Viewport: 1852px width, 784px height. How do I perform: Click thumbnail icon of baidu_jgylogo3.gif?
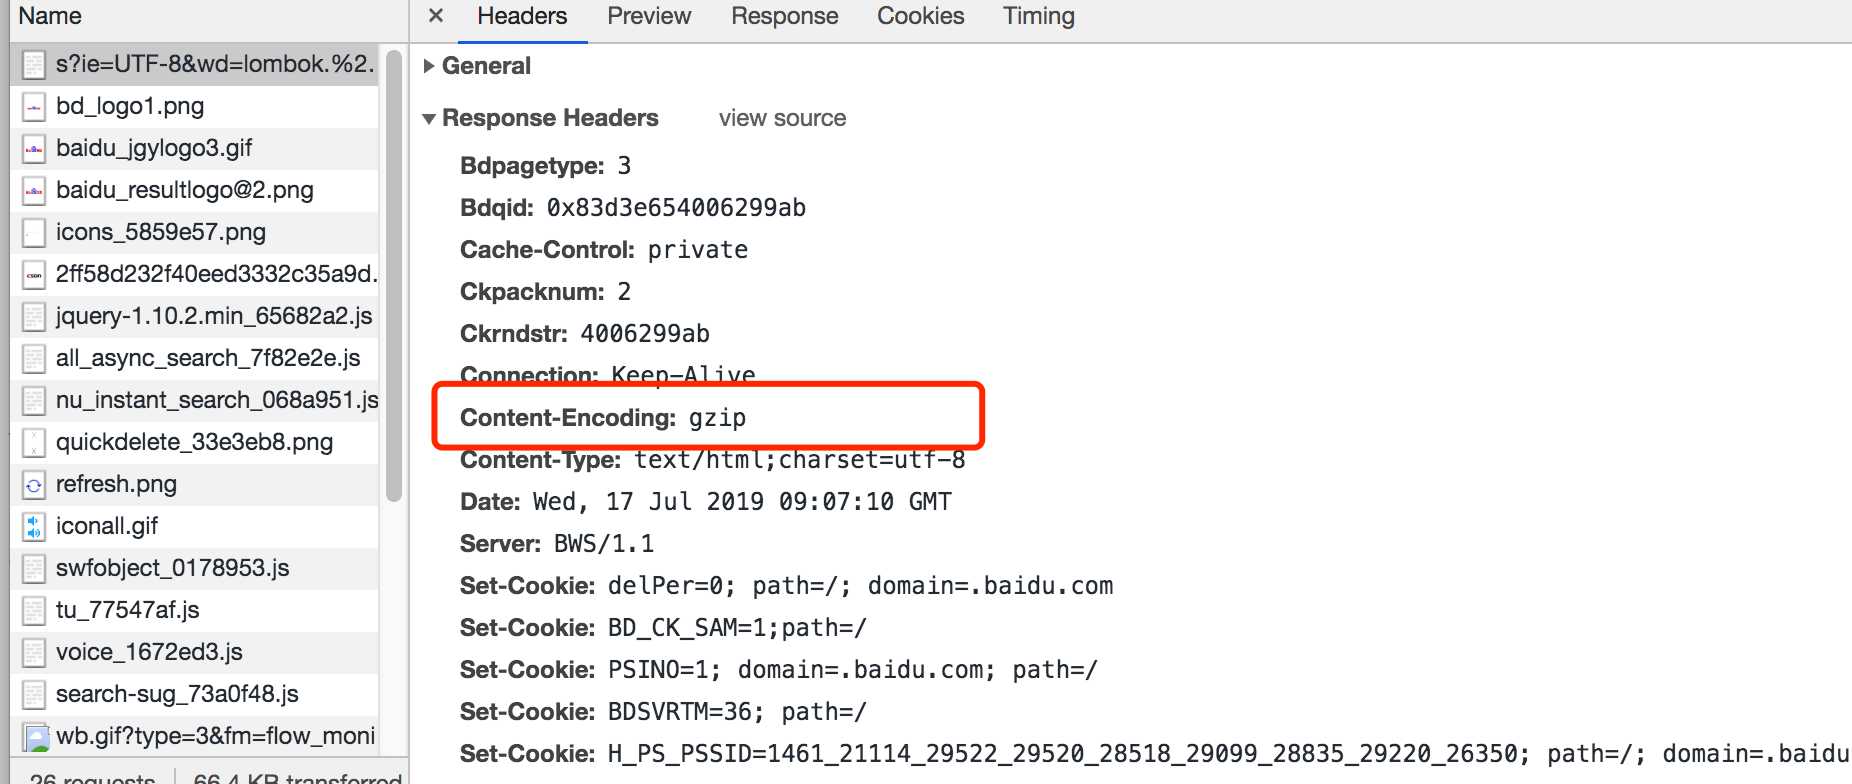pyautogui.click(x=34, y=149)
